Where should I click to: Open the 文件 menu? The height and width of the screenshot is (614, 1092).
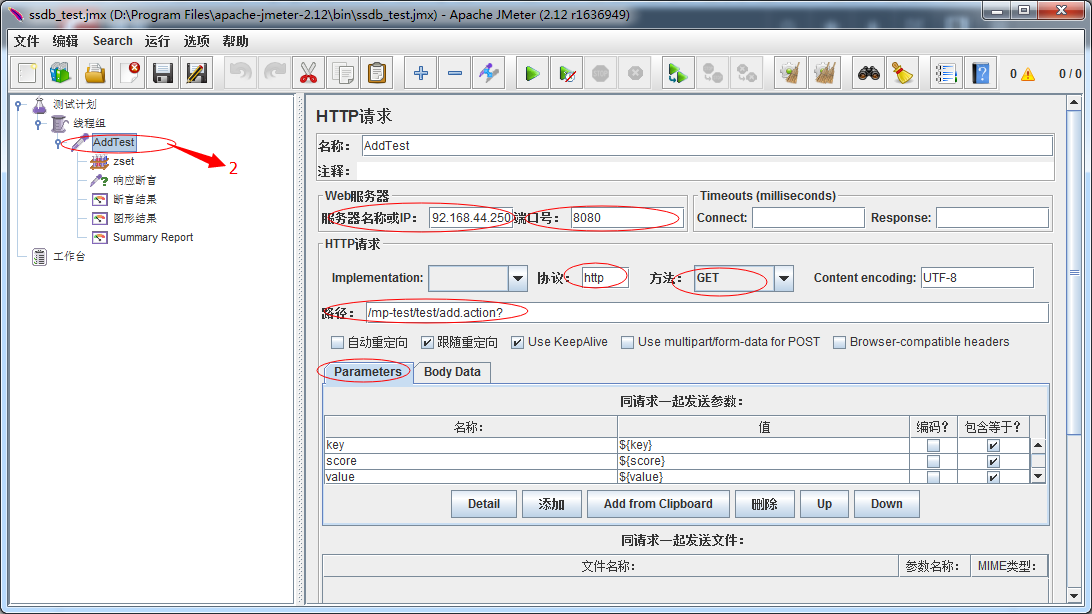[26, 41]
